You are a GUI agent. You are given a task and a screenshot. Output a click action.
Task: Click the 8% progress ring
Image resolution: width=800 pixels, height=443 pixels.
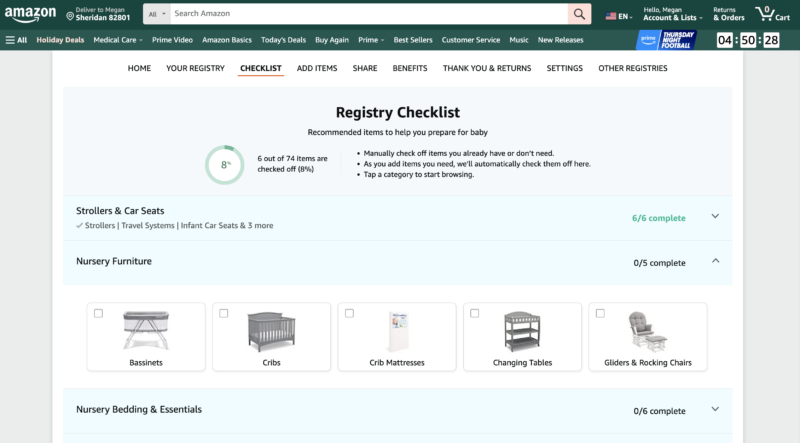(225, 165)
